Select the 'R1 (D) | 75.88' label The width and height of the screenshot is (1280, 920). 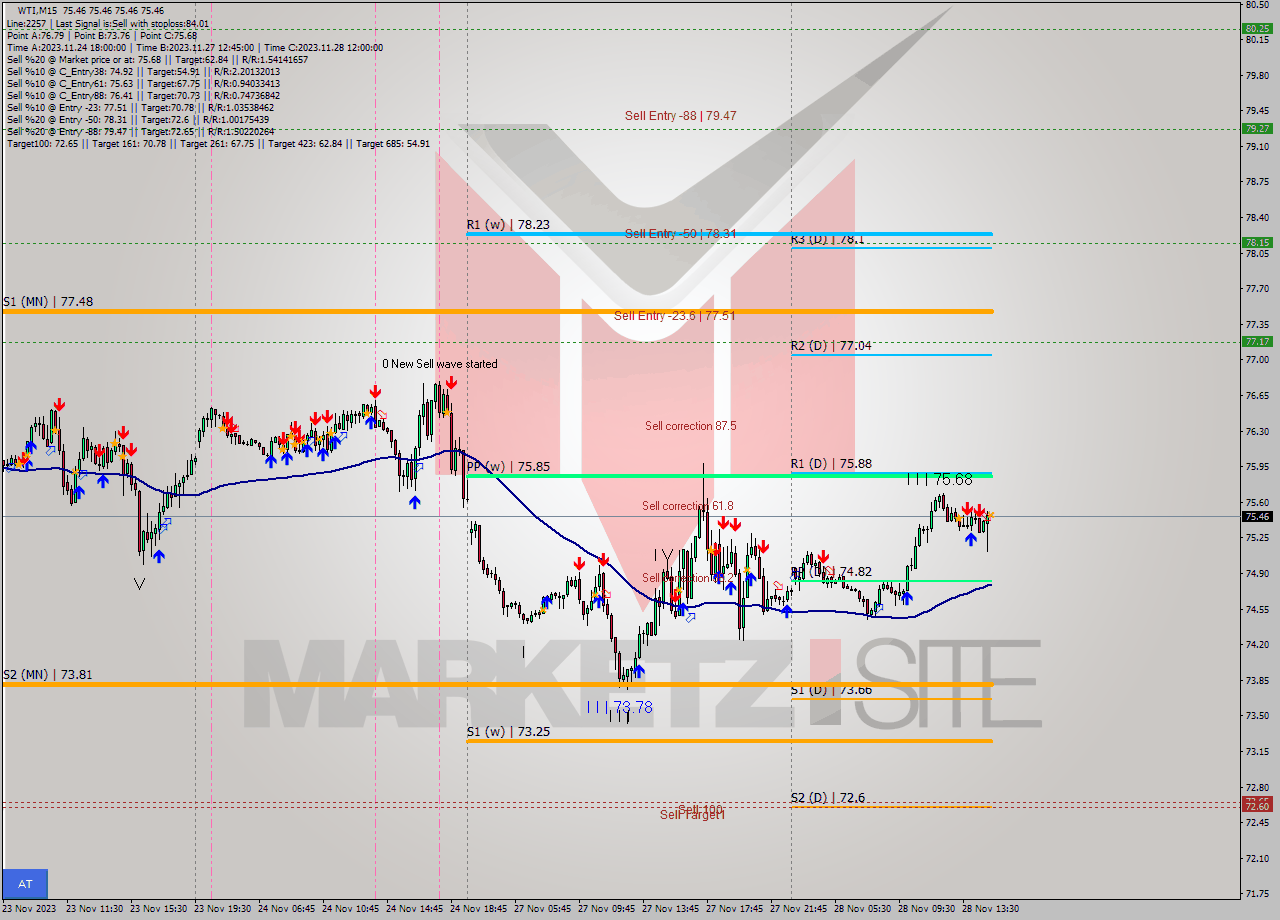pyautogui.click(x=830, y=464)
